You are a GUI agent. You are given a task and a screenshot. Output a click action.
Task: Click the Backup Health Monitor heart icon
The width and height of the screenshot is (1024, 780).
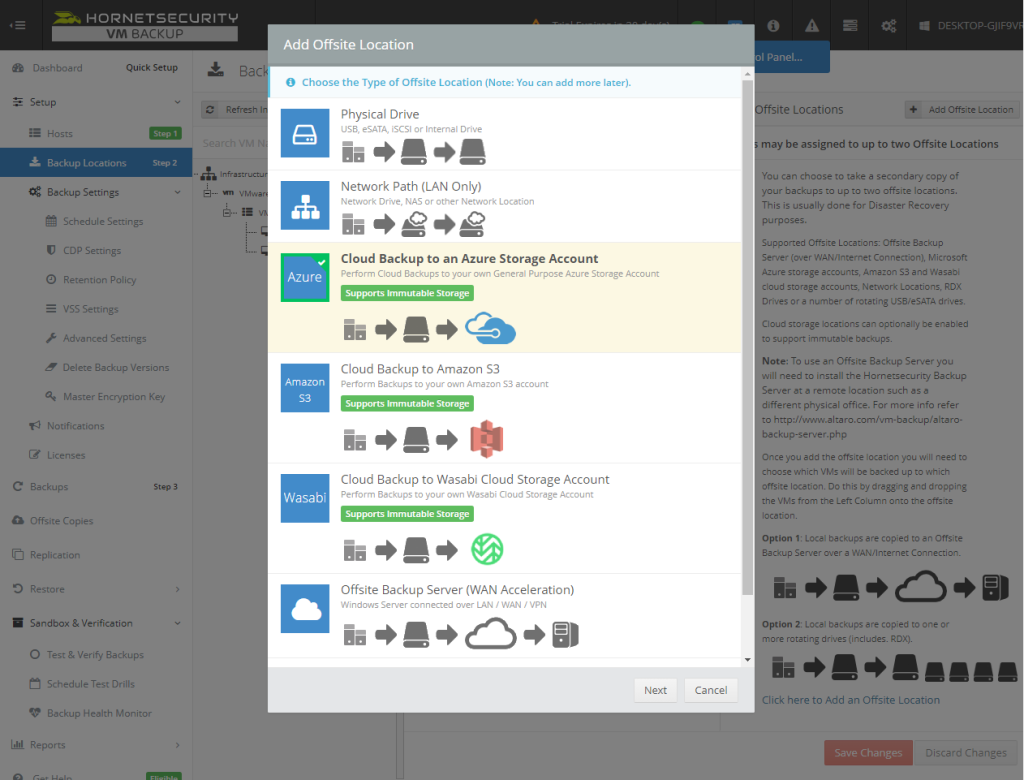click(35, 713)
